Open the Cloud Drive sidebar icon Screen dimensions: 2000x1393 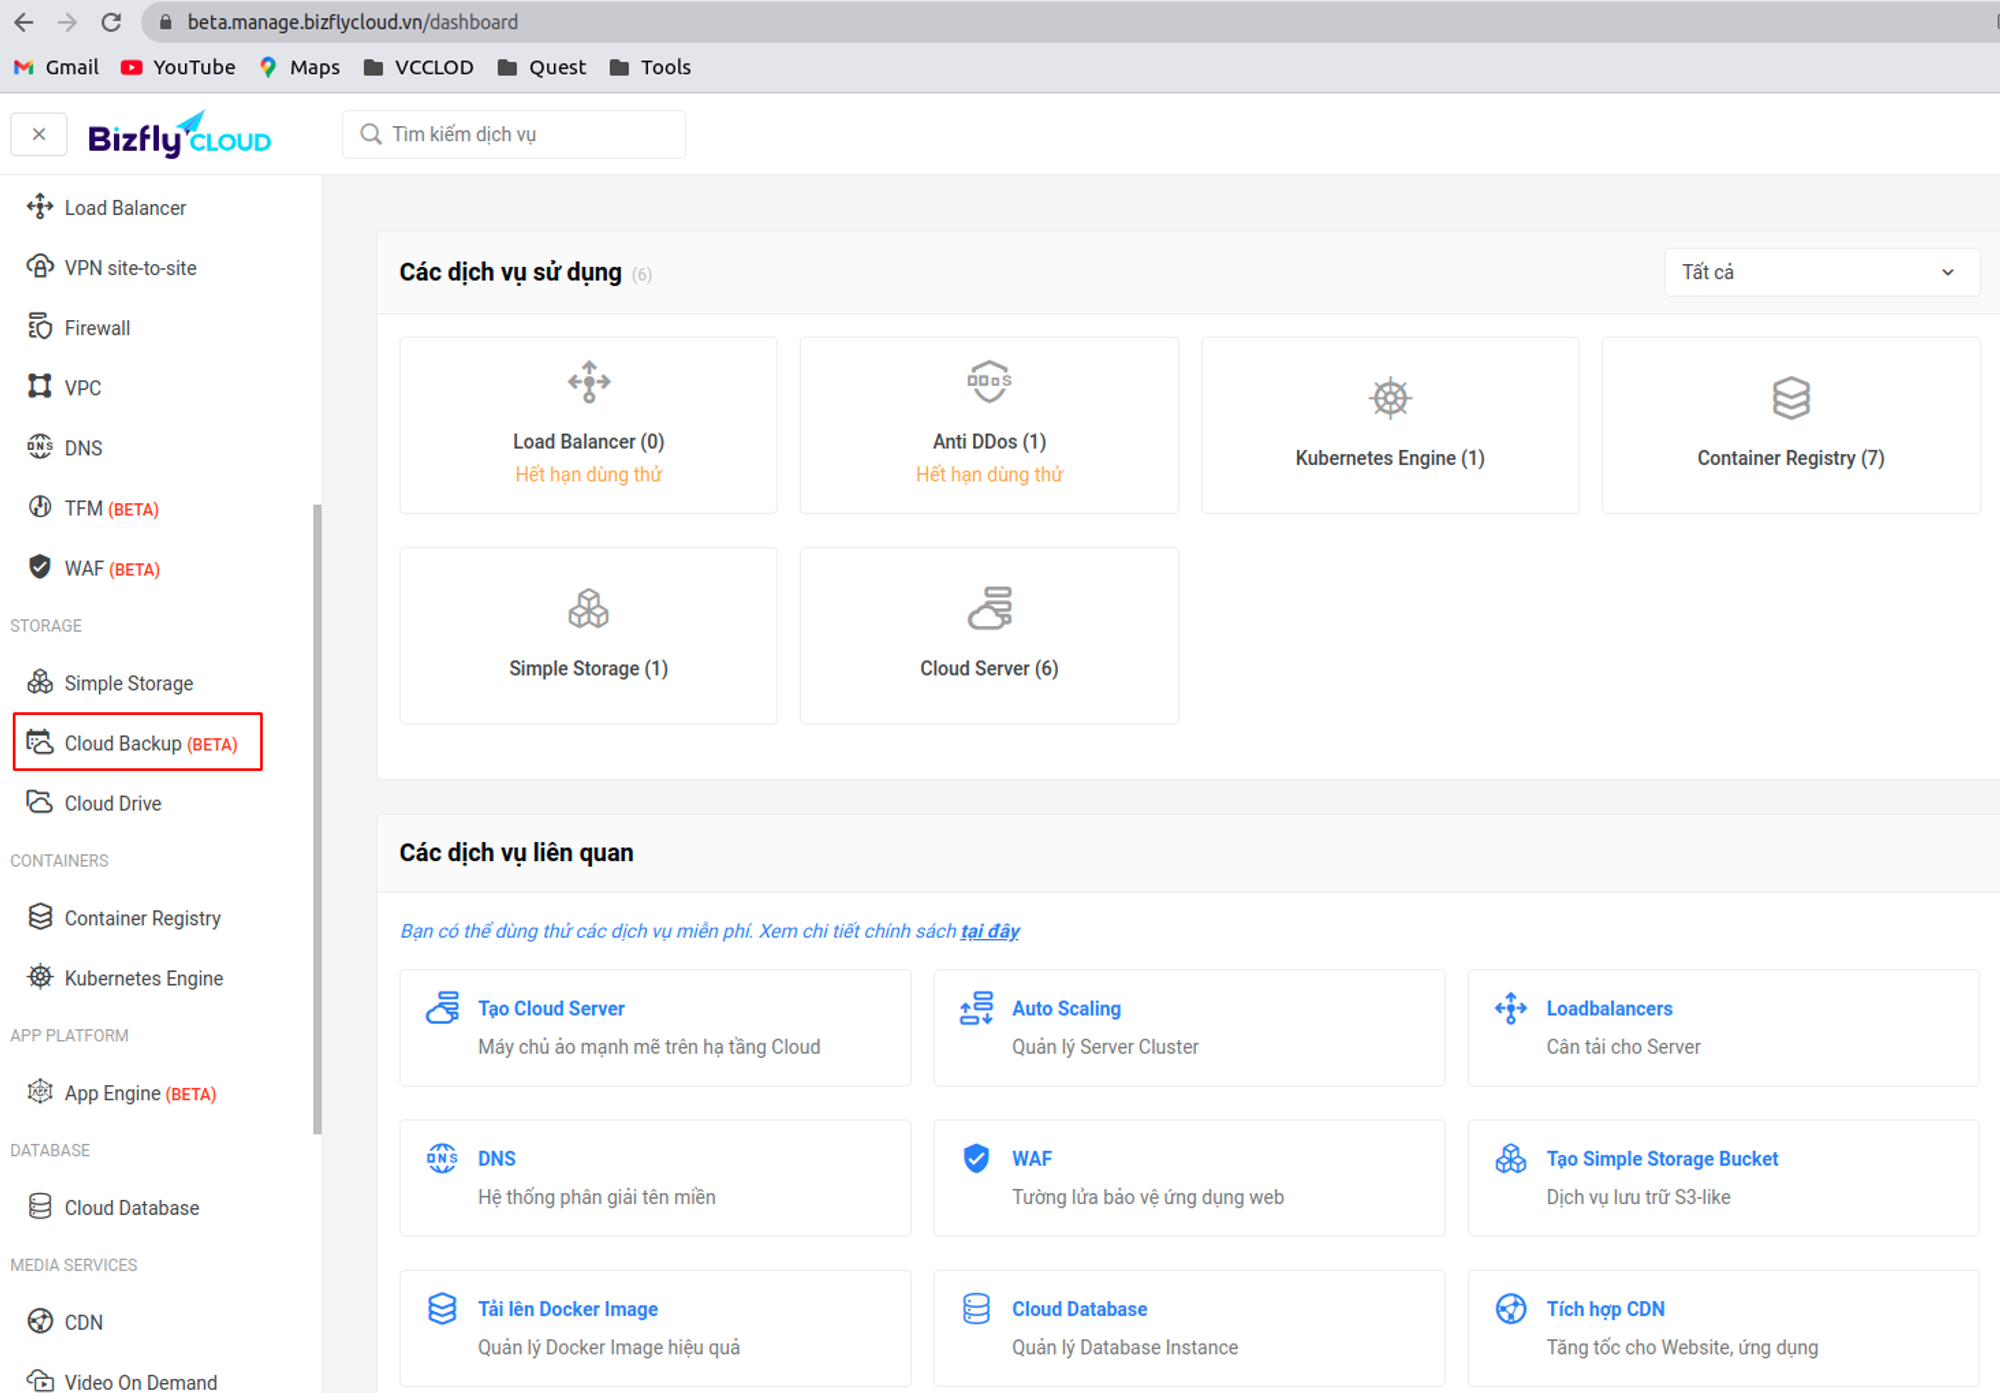point(40,802)
